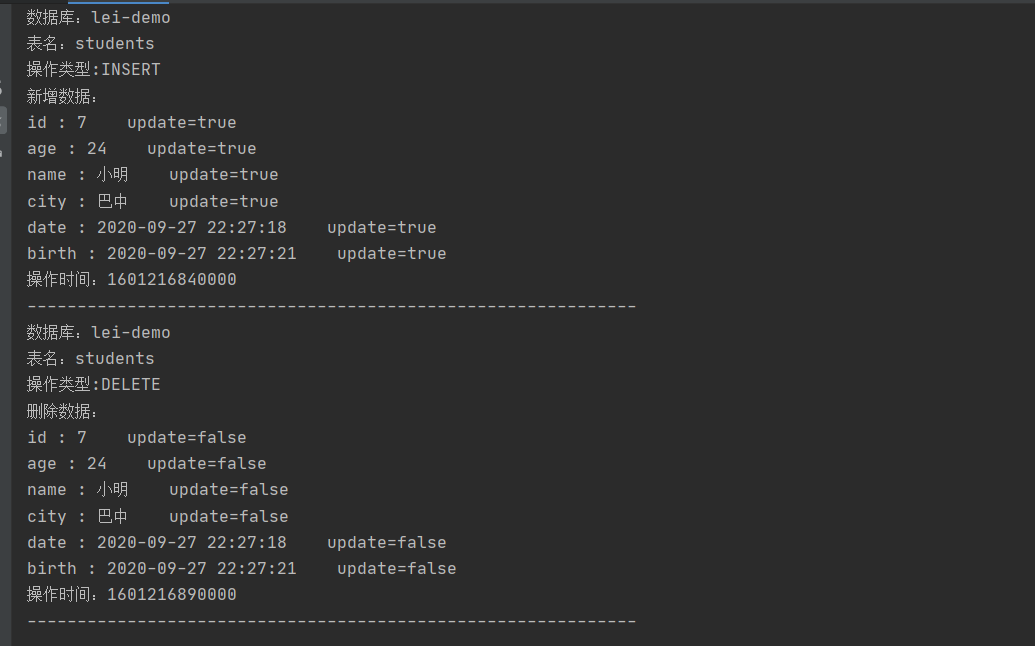This screenshot has height=646, width=1035.
Task: Click the 删除数据 heading line
Action: click(62, 412)
